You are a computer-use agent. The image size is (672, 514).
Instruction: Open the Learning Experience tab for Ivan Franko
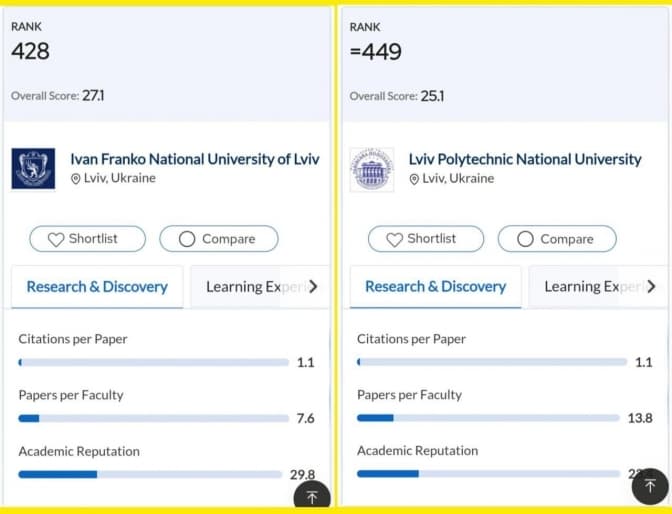[x=250, y=287]
